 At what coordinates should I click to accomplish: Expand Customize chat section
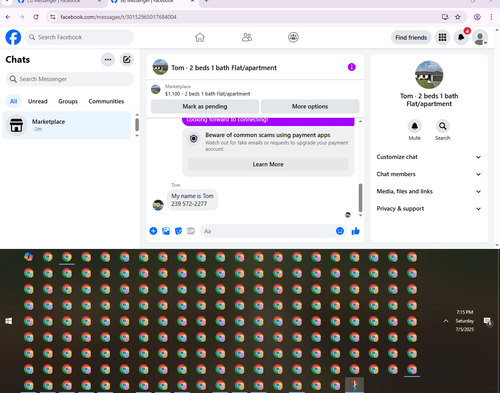[x=429, y=157]
